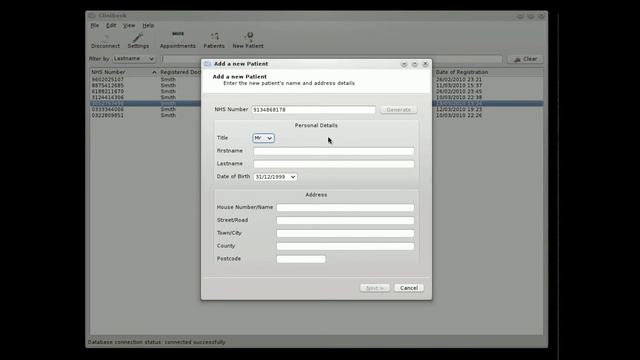This screenshot has height=360, width=640.
Task: Sort by NHS Number column header
Action: point(124,72)
